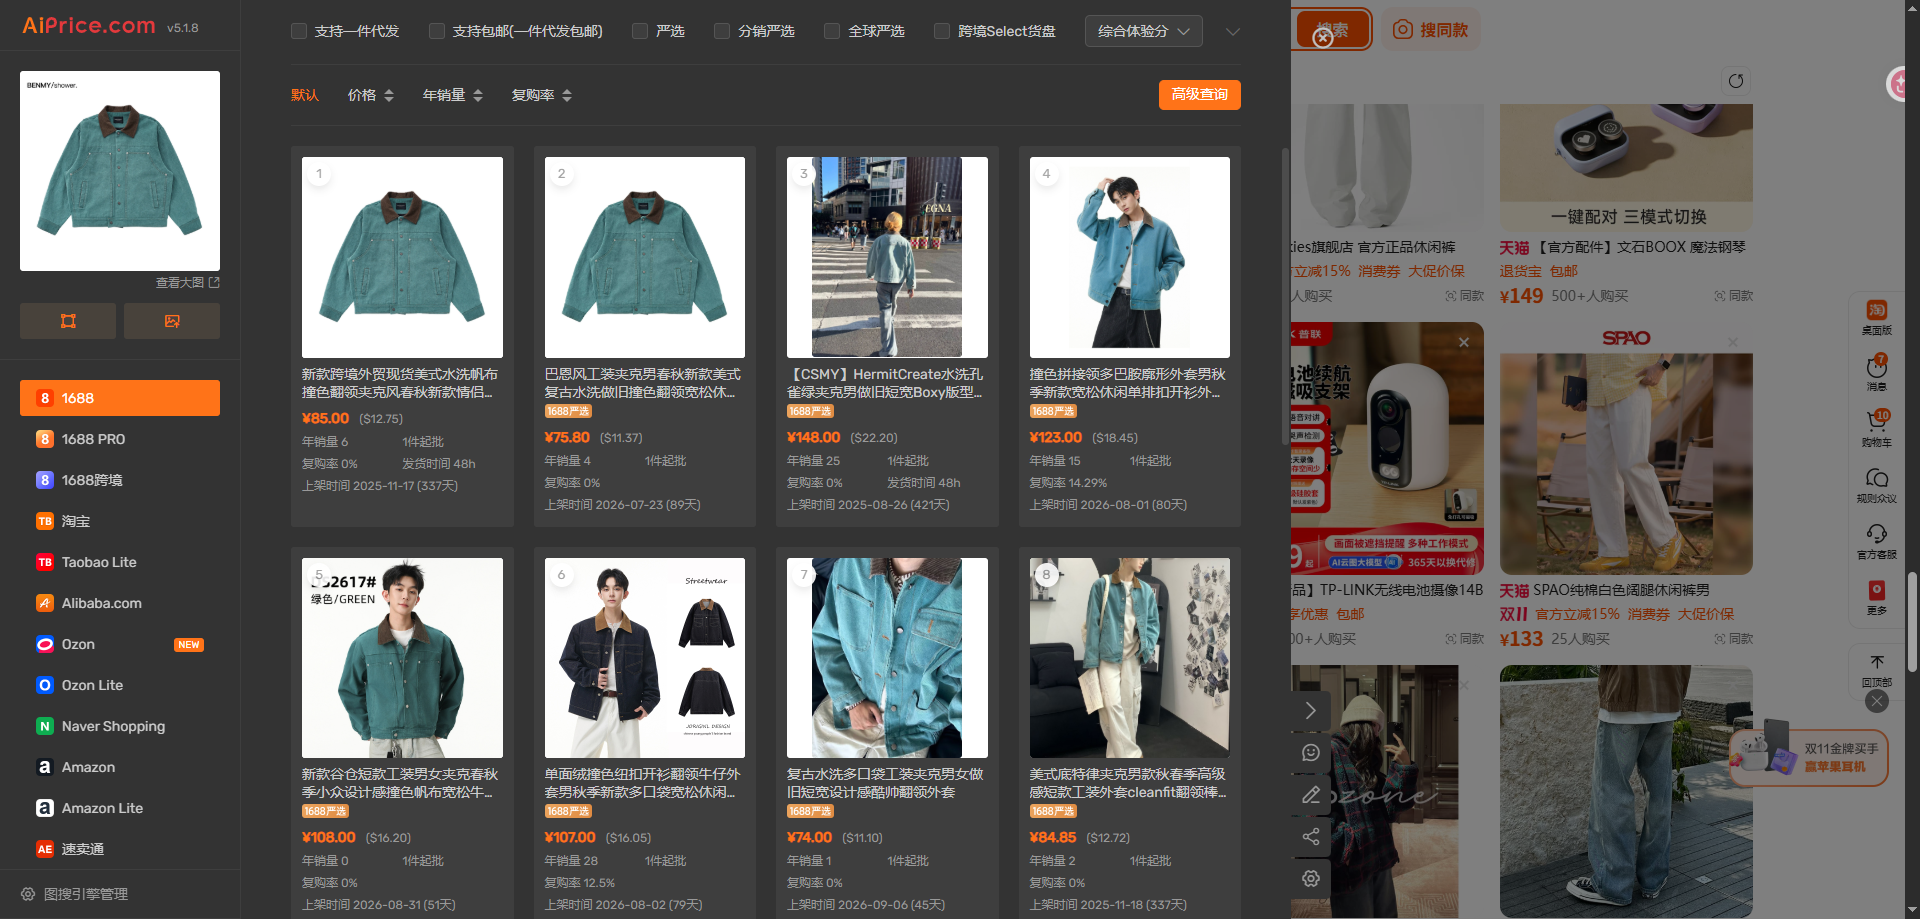This screenshot has width=1920, height=919.
Task: Enable the 支持一件代发 checkbox
Action: (299, 31)
